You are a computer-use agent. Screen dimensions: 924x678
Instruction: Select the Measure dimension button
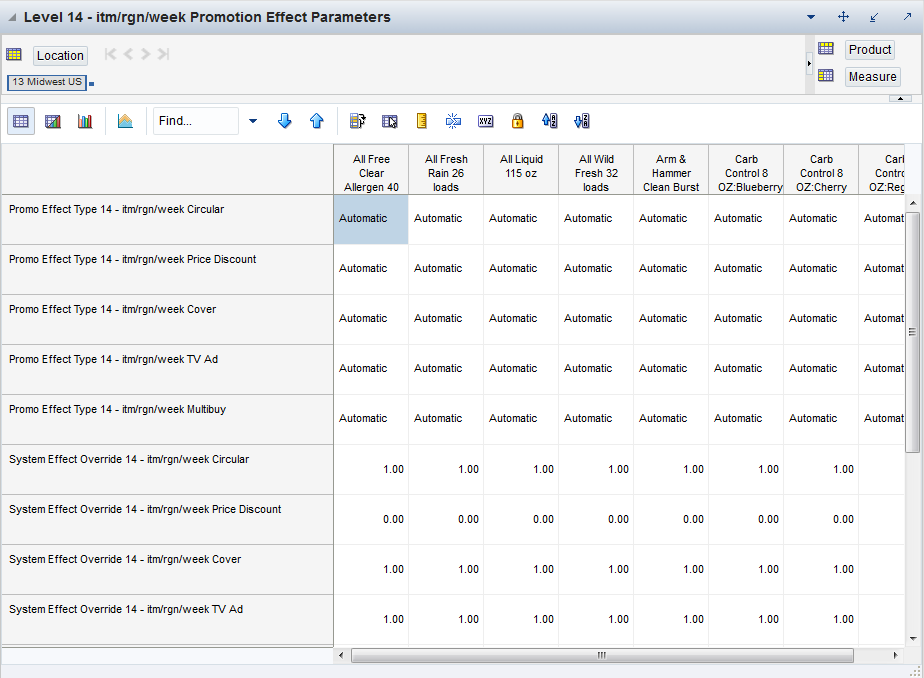coord(871,77)
